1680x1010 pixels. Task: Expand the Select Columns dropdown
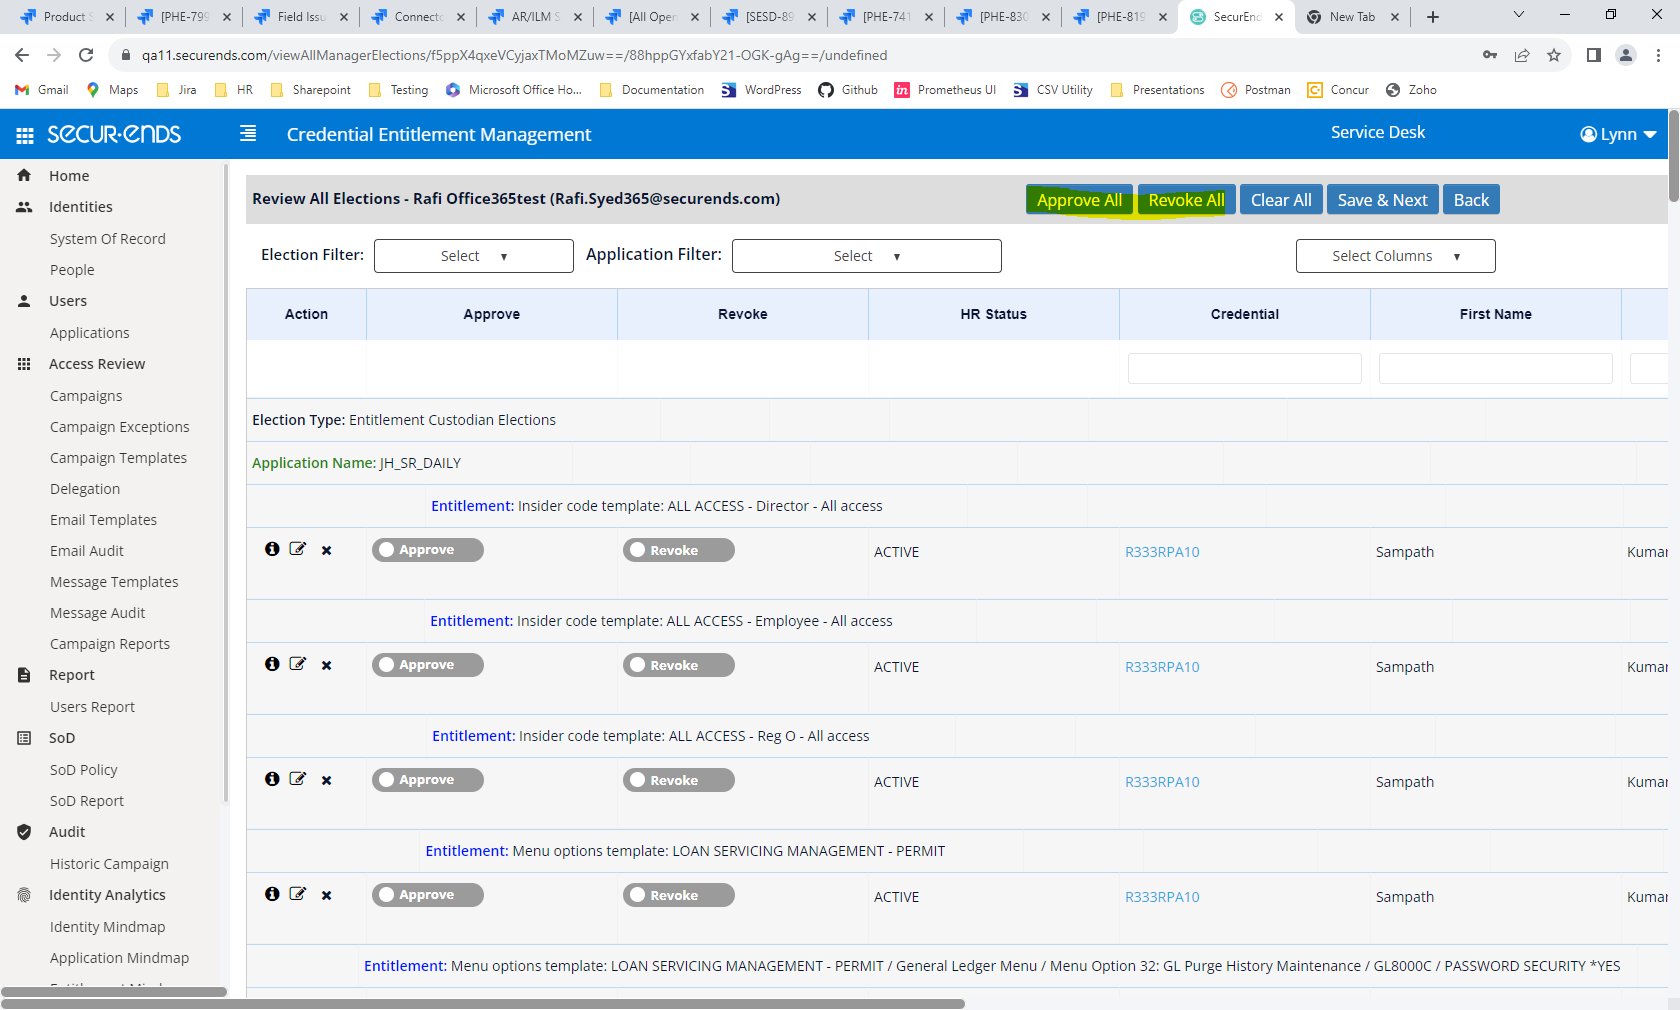coord(1394,255)
